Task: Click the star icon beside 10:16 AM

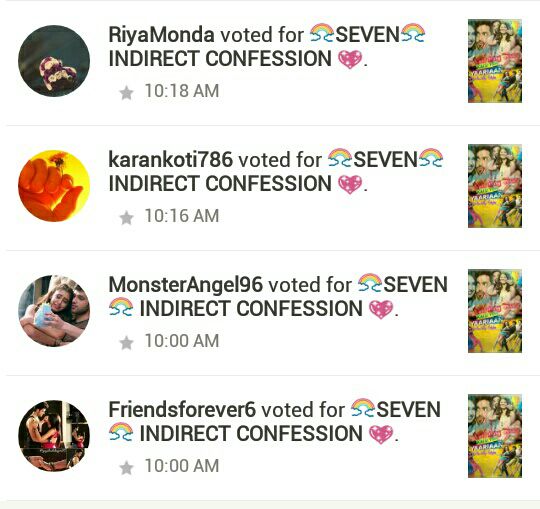Action: coord(126,218)
